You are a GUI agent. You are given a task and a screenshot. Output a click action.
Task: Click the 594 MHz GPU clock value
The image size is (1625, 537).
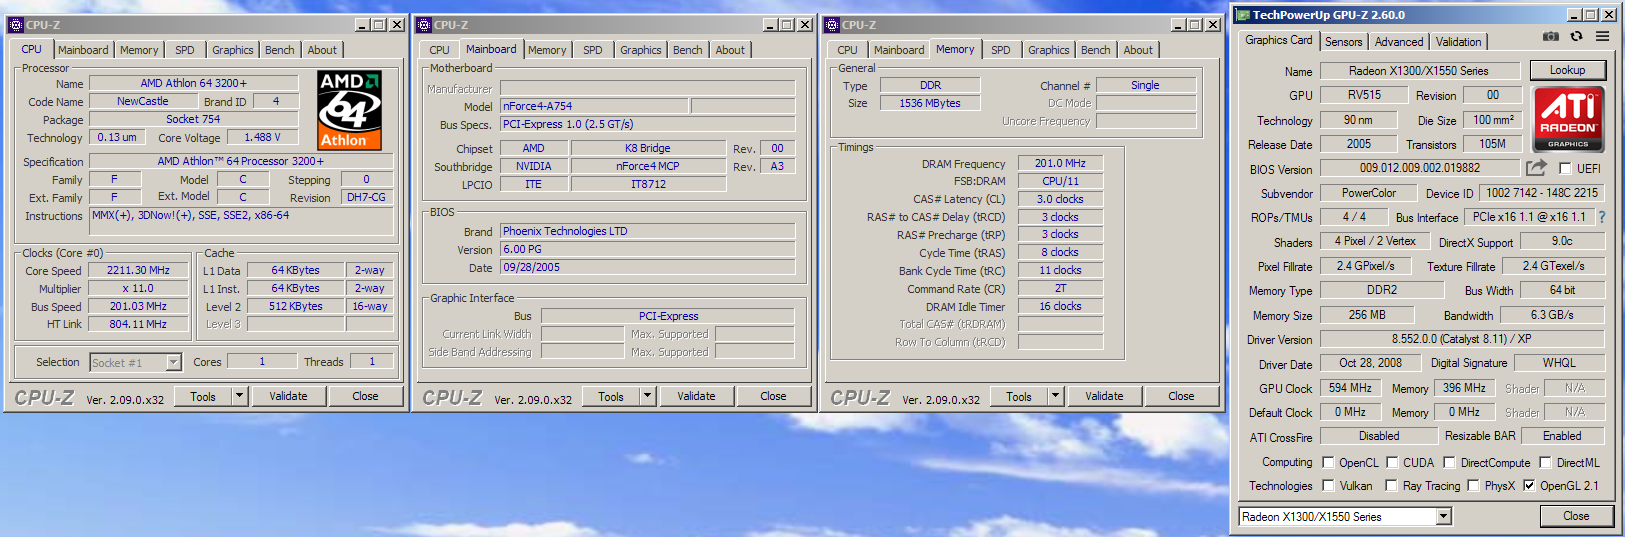pos(1351,388)
